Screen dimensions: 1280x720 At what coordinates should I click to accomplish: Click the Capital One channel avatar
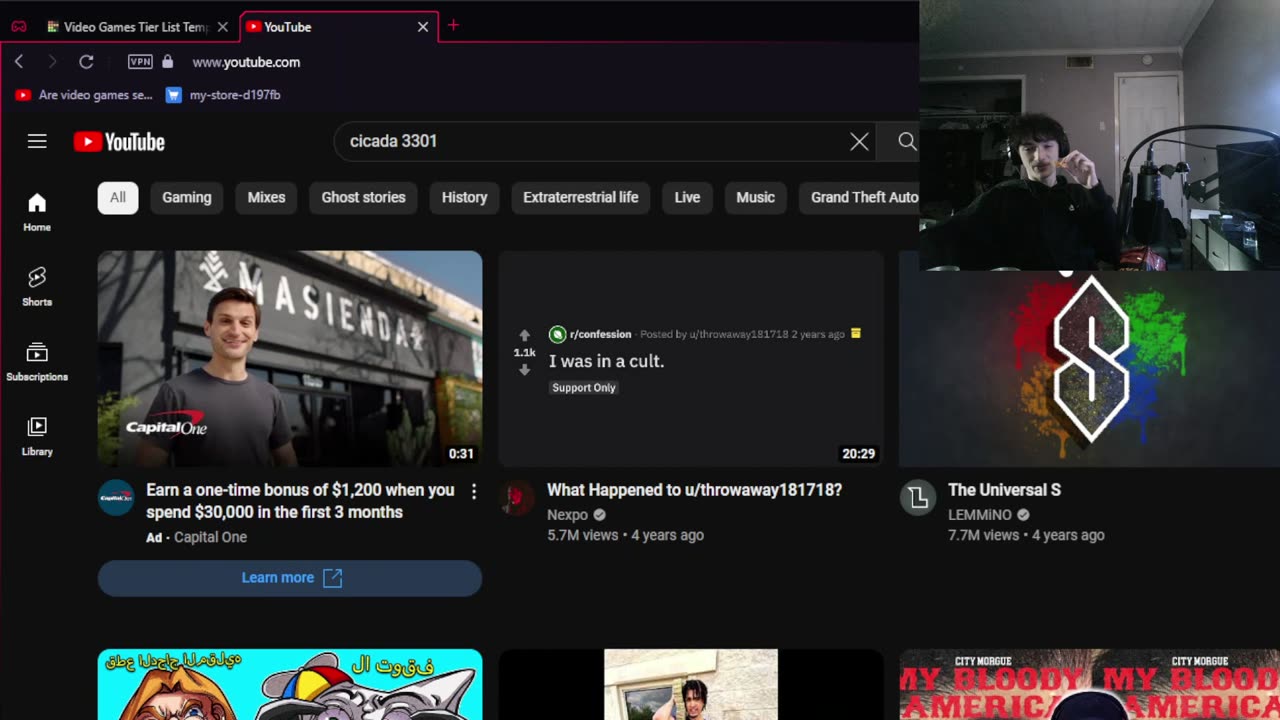116,497
